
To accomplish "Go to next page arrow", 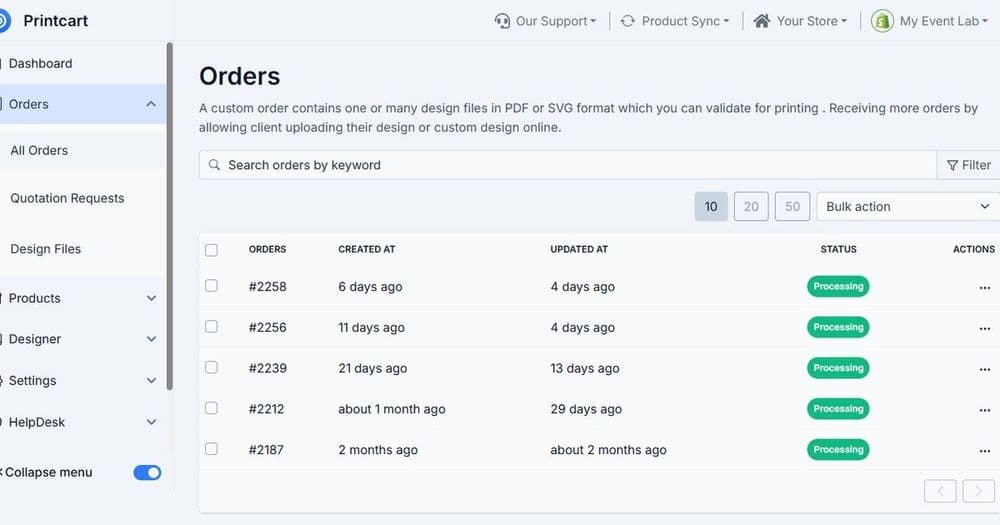I will click(978, 491).
